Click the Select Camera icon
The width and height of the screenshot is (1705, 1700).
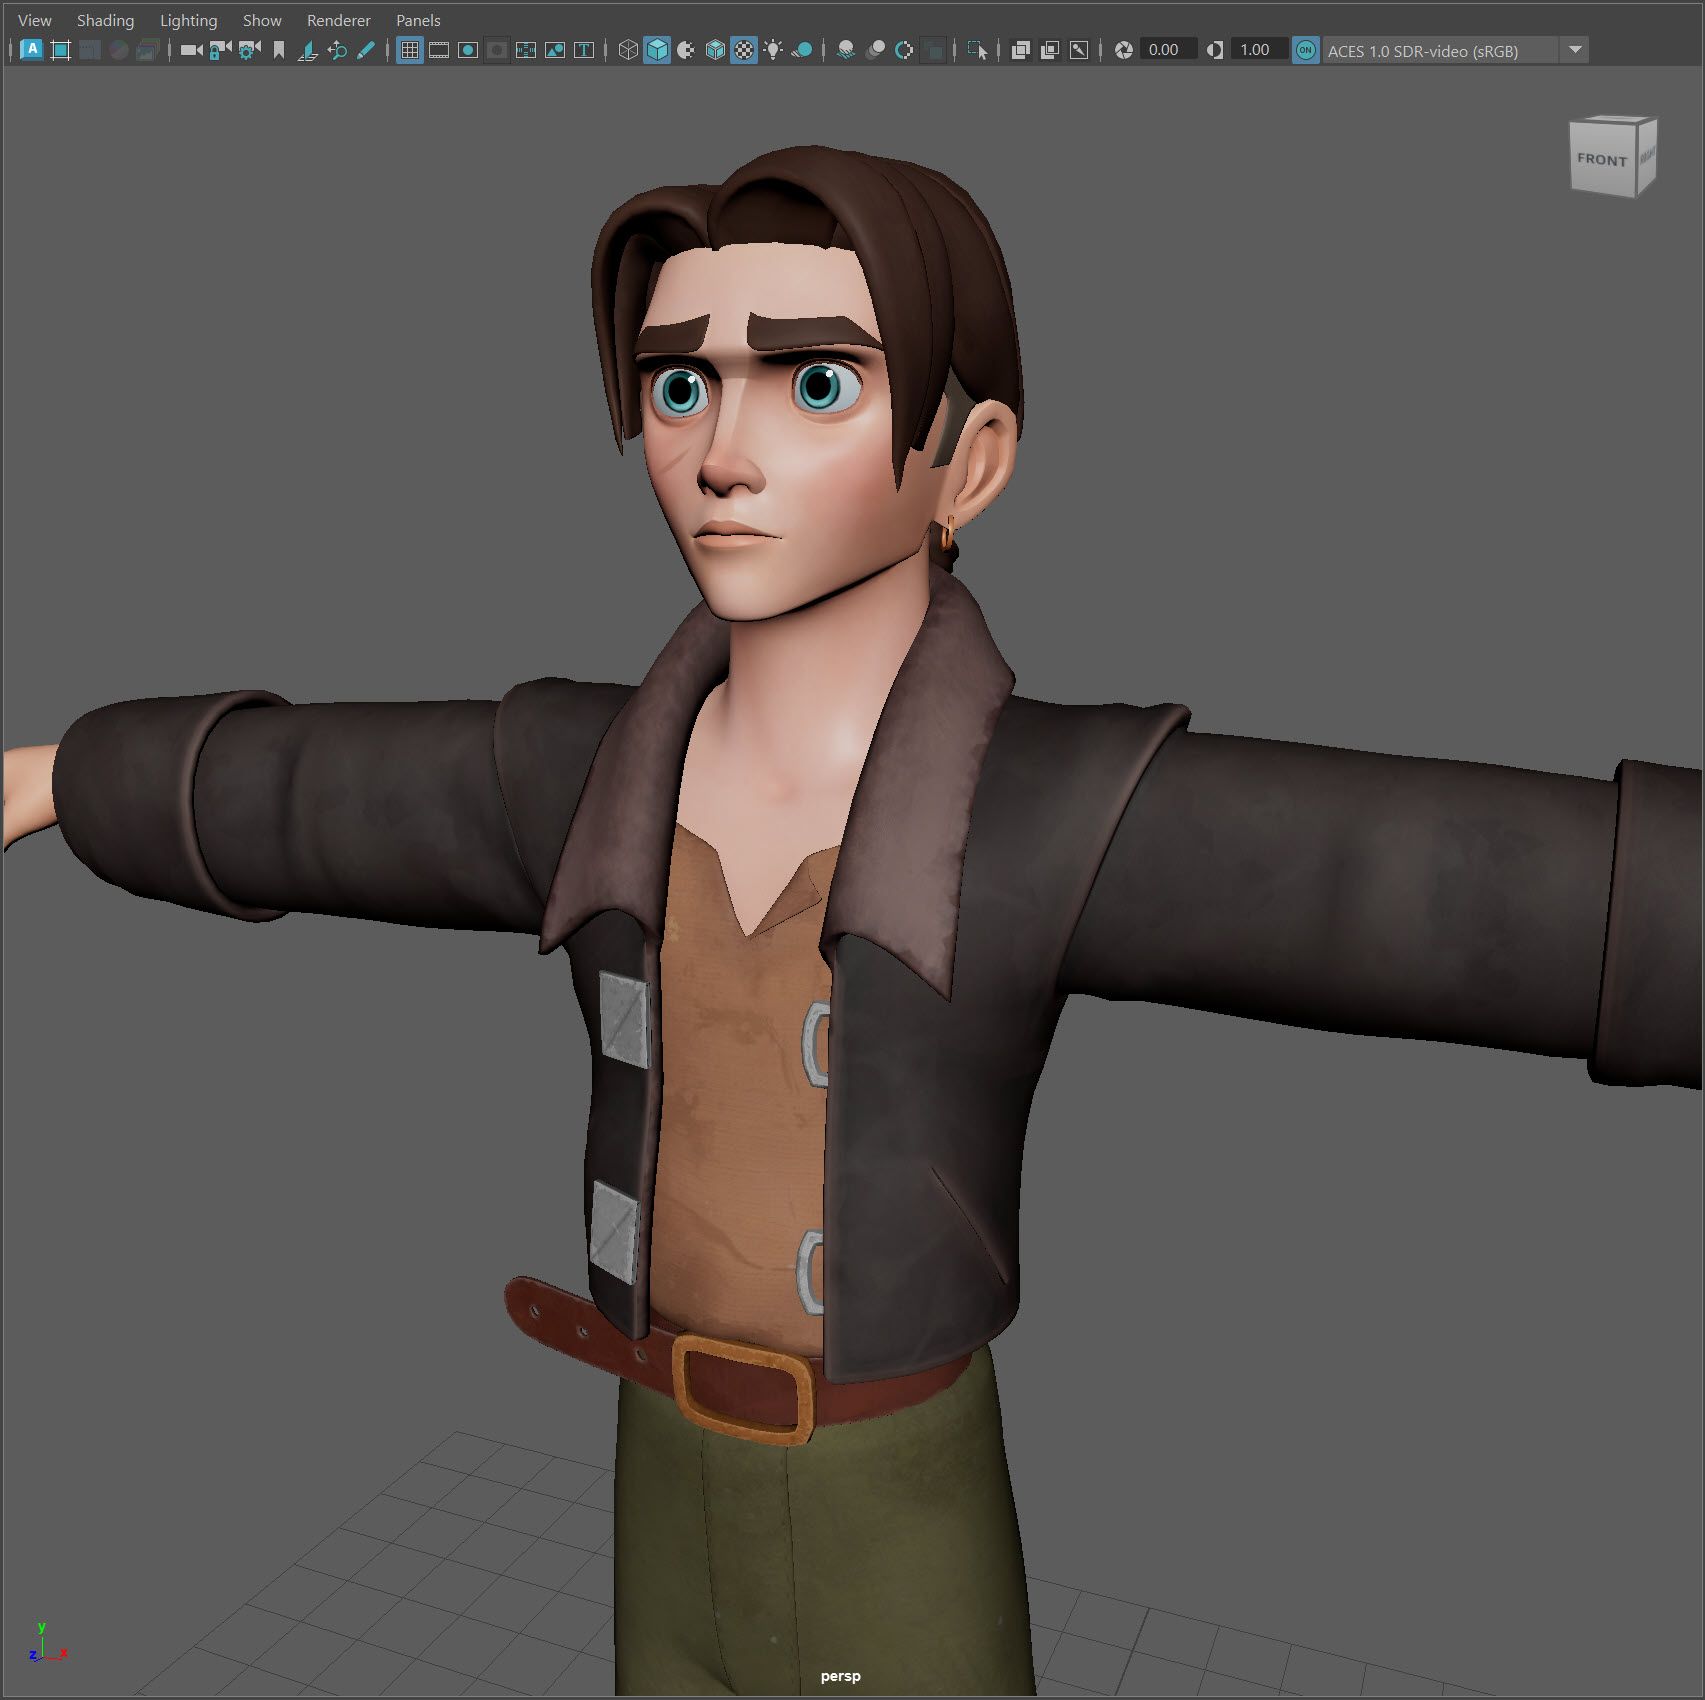pyautogui.click(x=192, y=49)
